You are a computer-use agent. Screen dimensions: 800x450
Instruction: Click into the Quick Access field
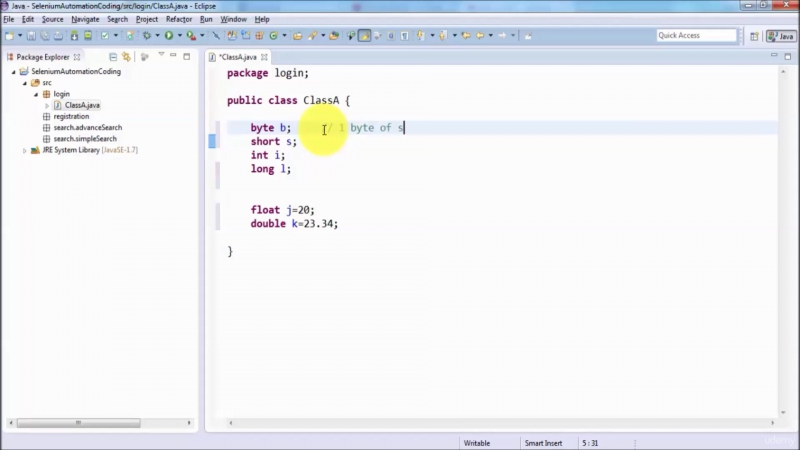696,35
